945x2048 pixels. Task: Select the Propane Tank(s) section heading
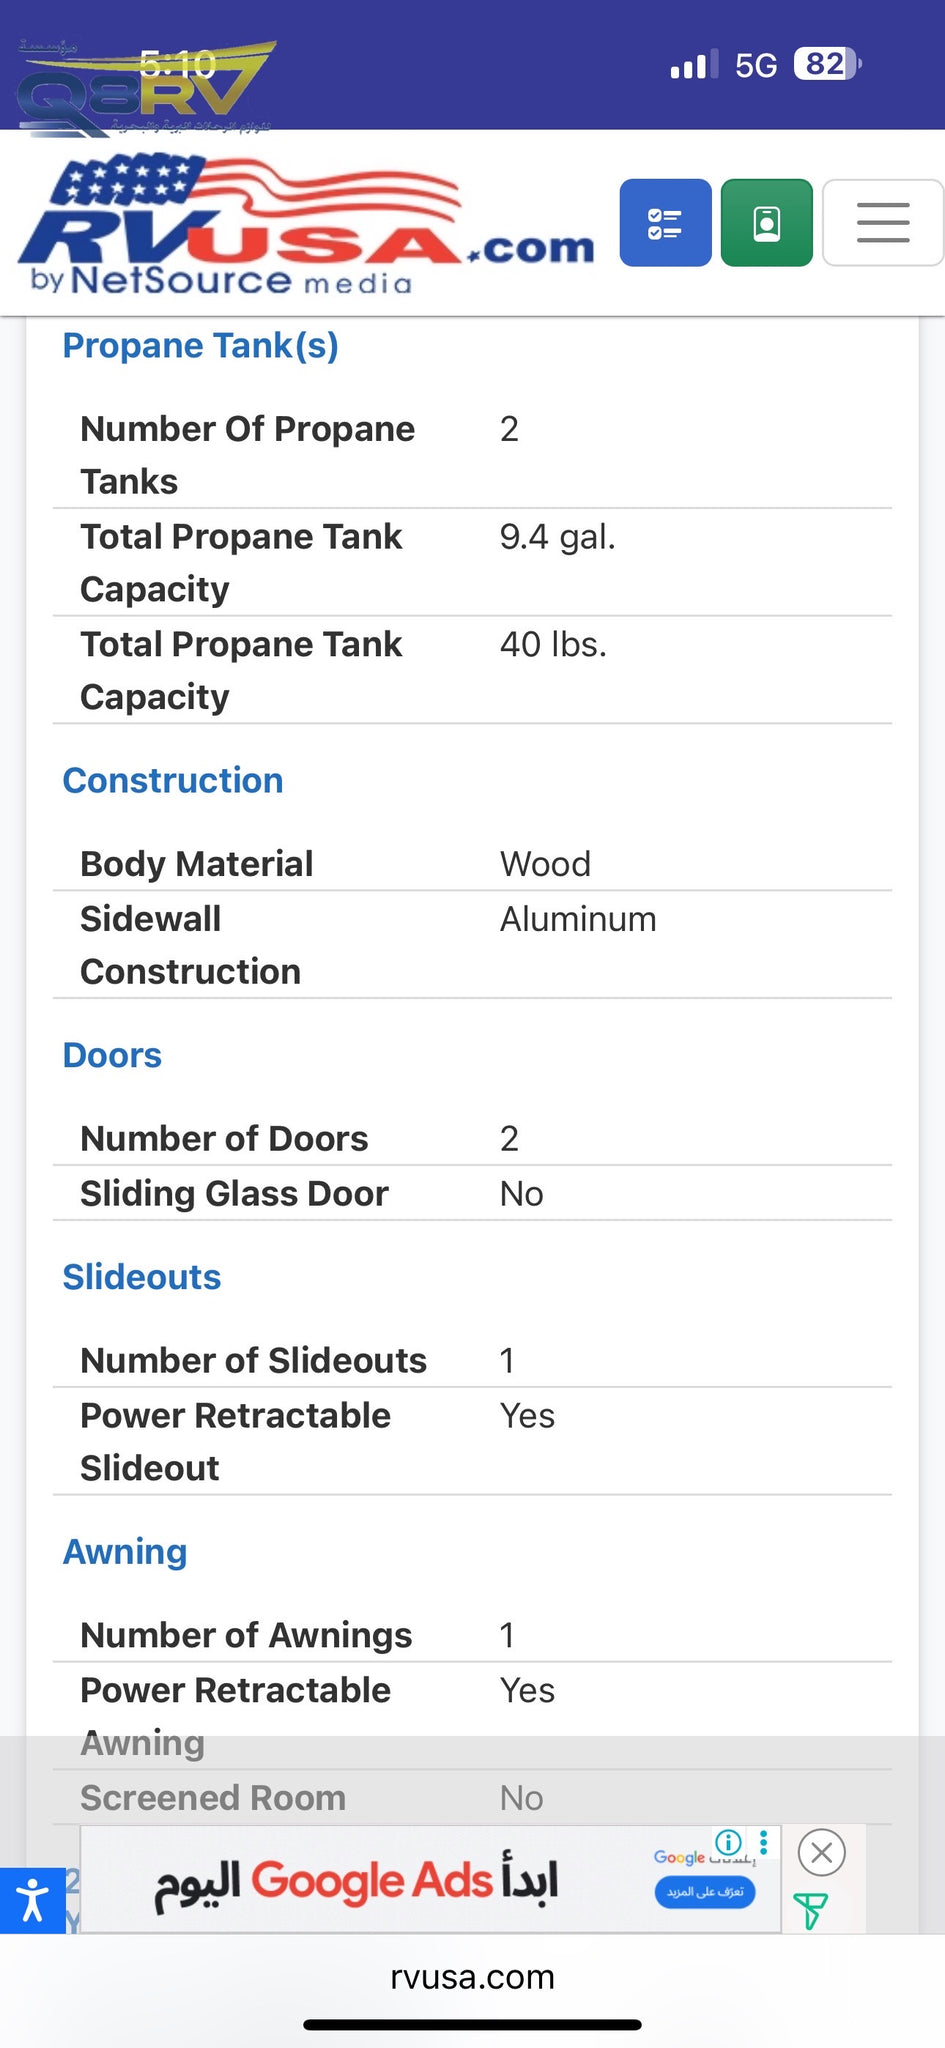tap(200, 346)
